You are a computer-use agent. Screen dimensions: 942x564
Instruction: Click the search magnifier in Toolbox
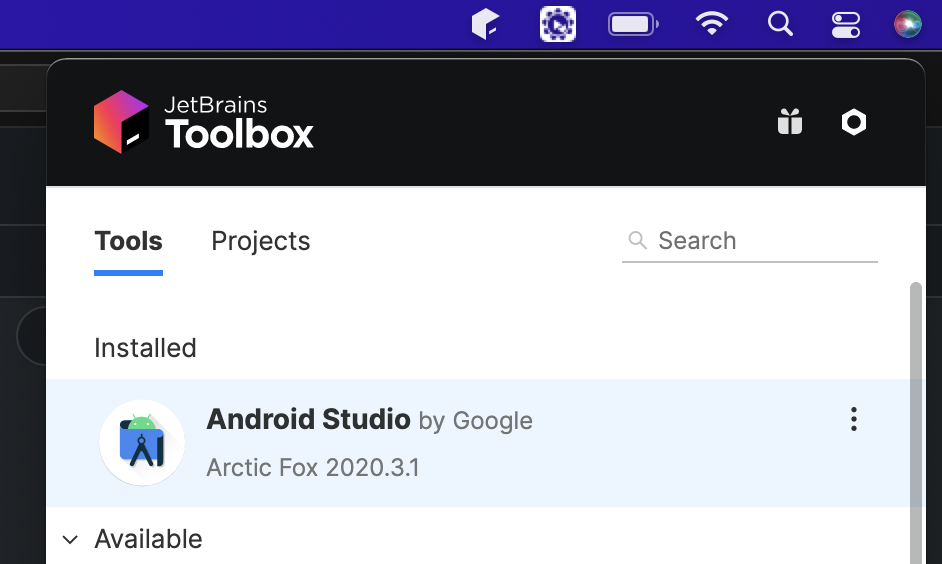click(x=637, y=240)
